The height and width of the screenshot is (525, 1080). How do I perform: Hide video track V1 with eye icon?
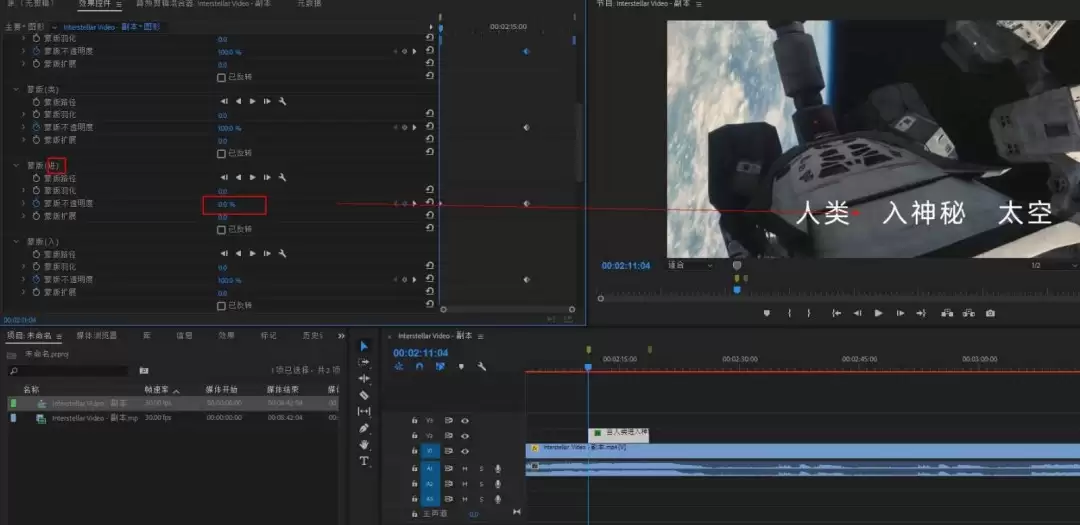pyautogui.click(x=465, y=451)
